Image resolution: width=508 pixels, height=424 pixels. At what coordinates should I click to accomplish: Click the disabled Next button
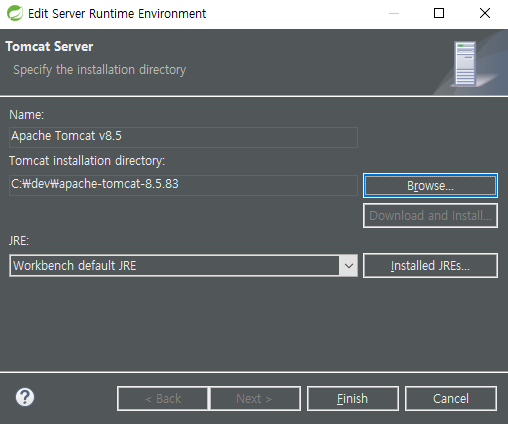pyautogui.click(x=255, y=399)
